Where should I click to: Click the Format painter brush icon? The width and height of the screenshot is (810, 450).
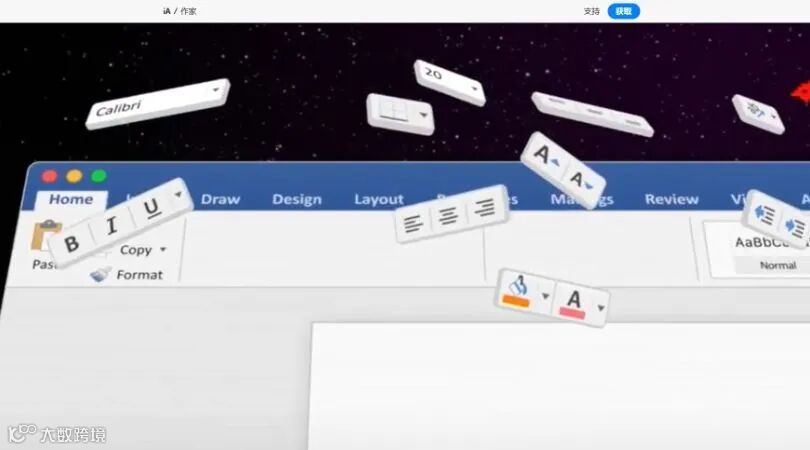99,274
